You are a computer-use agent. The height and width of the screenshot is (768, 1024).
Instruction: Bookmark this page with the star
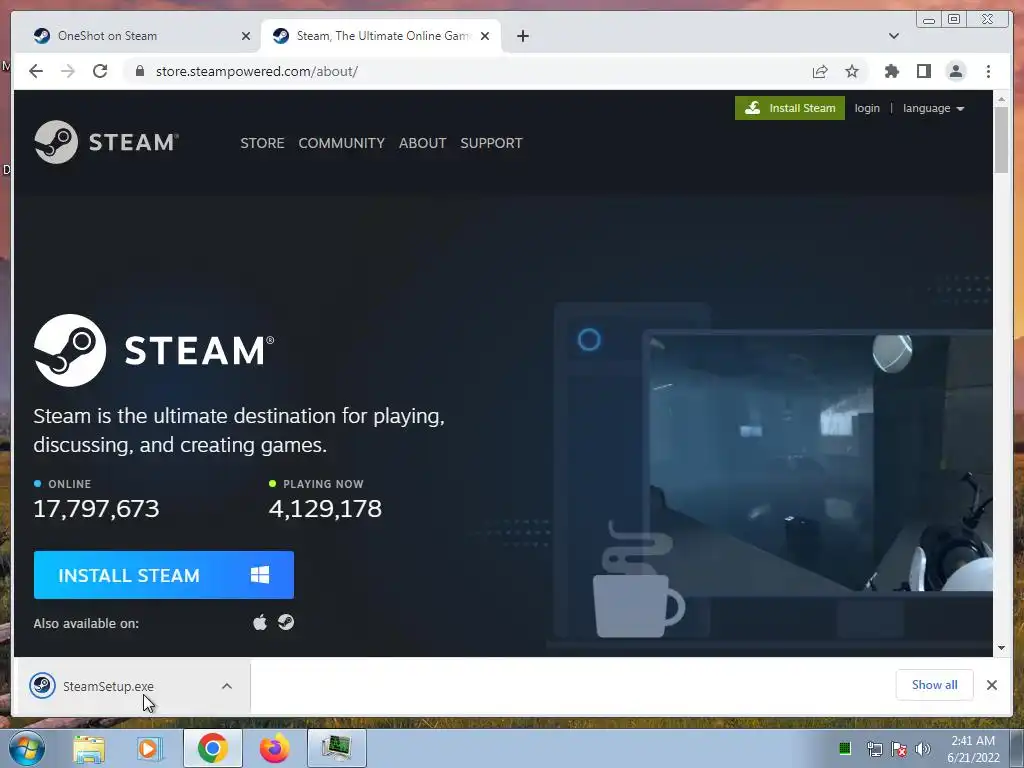pyautogui.click(x=852, y=71)
